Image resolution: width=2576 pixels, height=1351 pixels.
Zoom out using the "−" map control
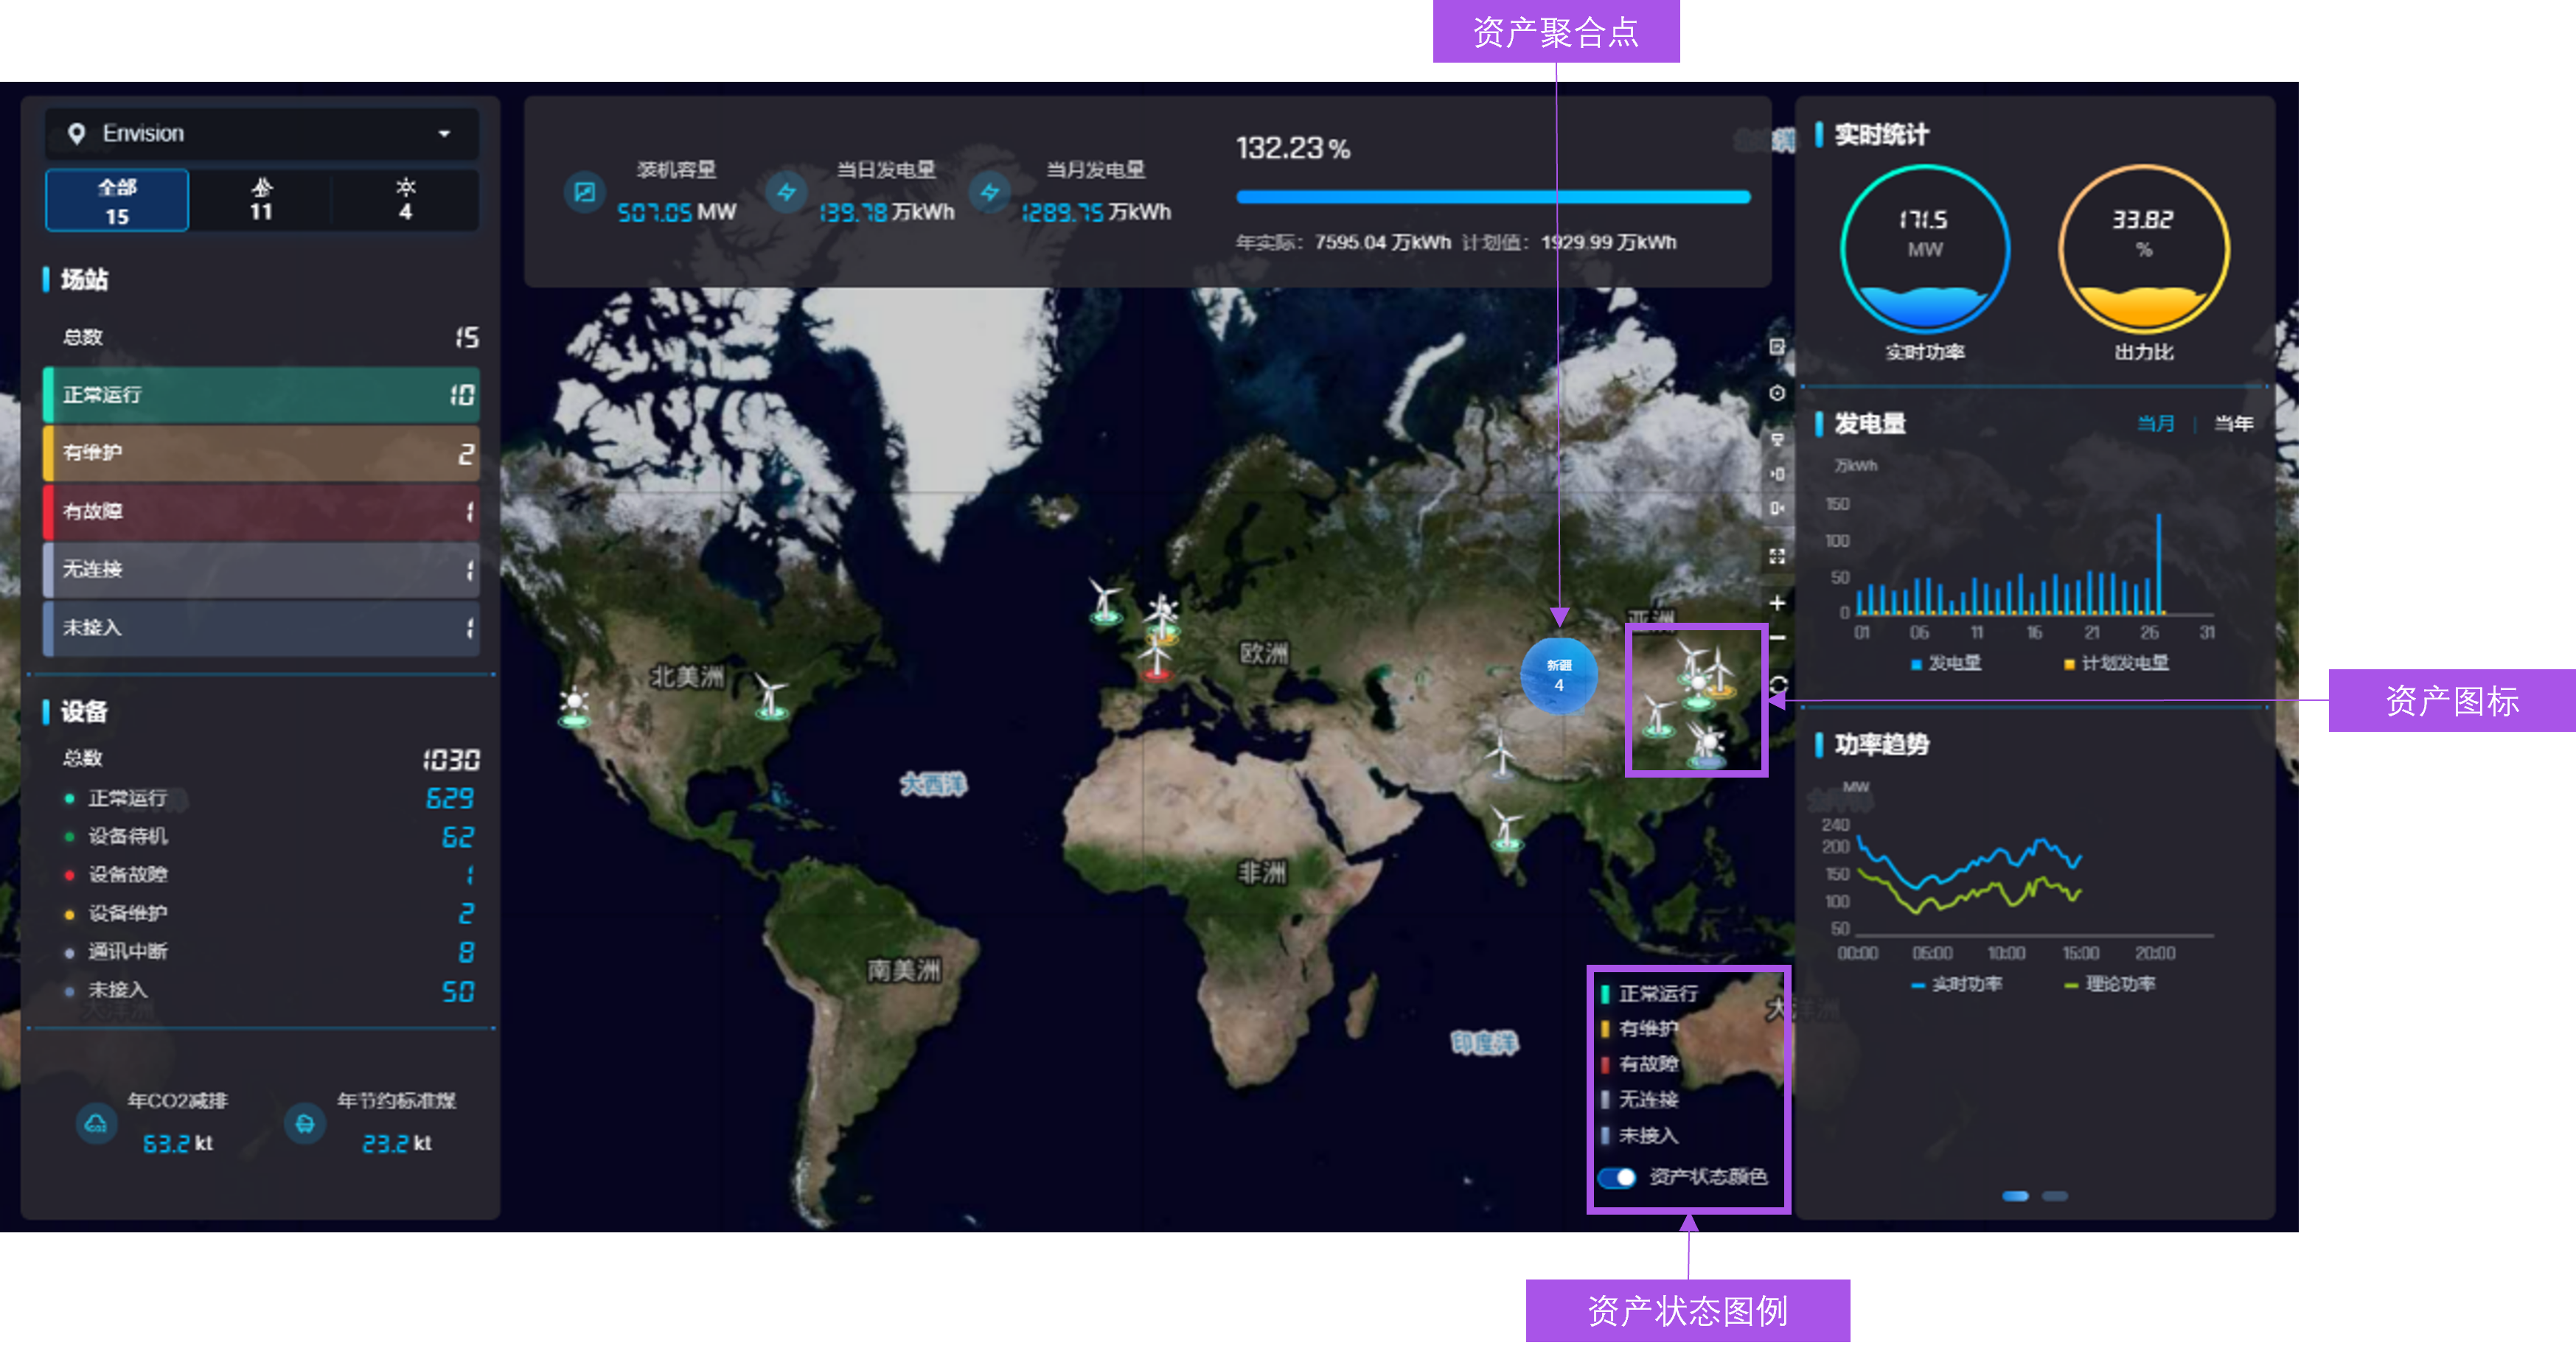click(x=1778, y=637)
